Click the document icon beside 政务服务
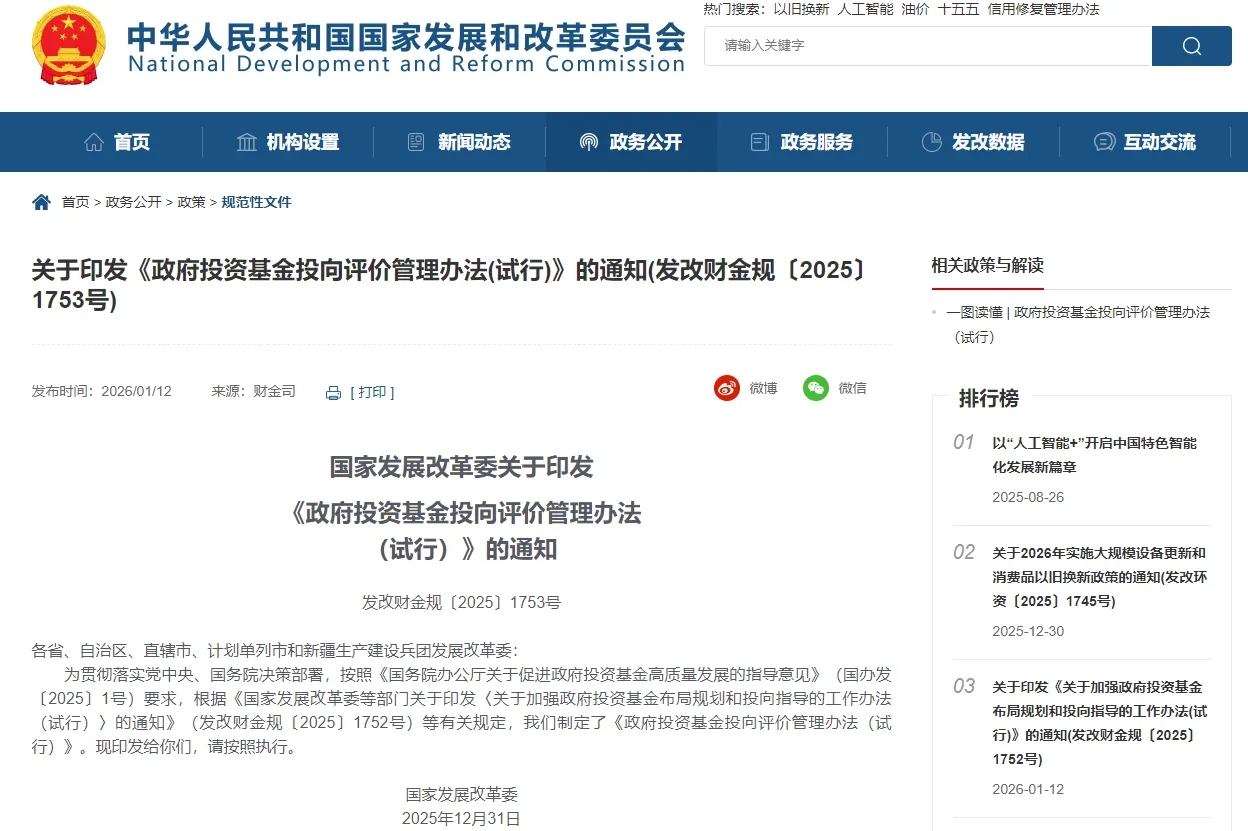The width and height of the screenshot is (1248, 831). [x=760, y=142]
